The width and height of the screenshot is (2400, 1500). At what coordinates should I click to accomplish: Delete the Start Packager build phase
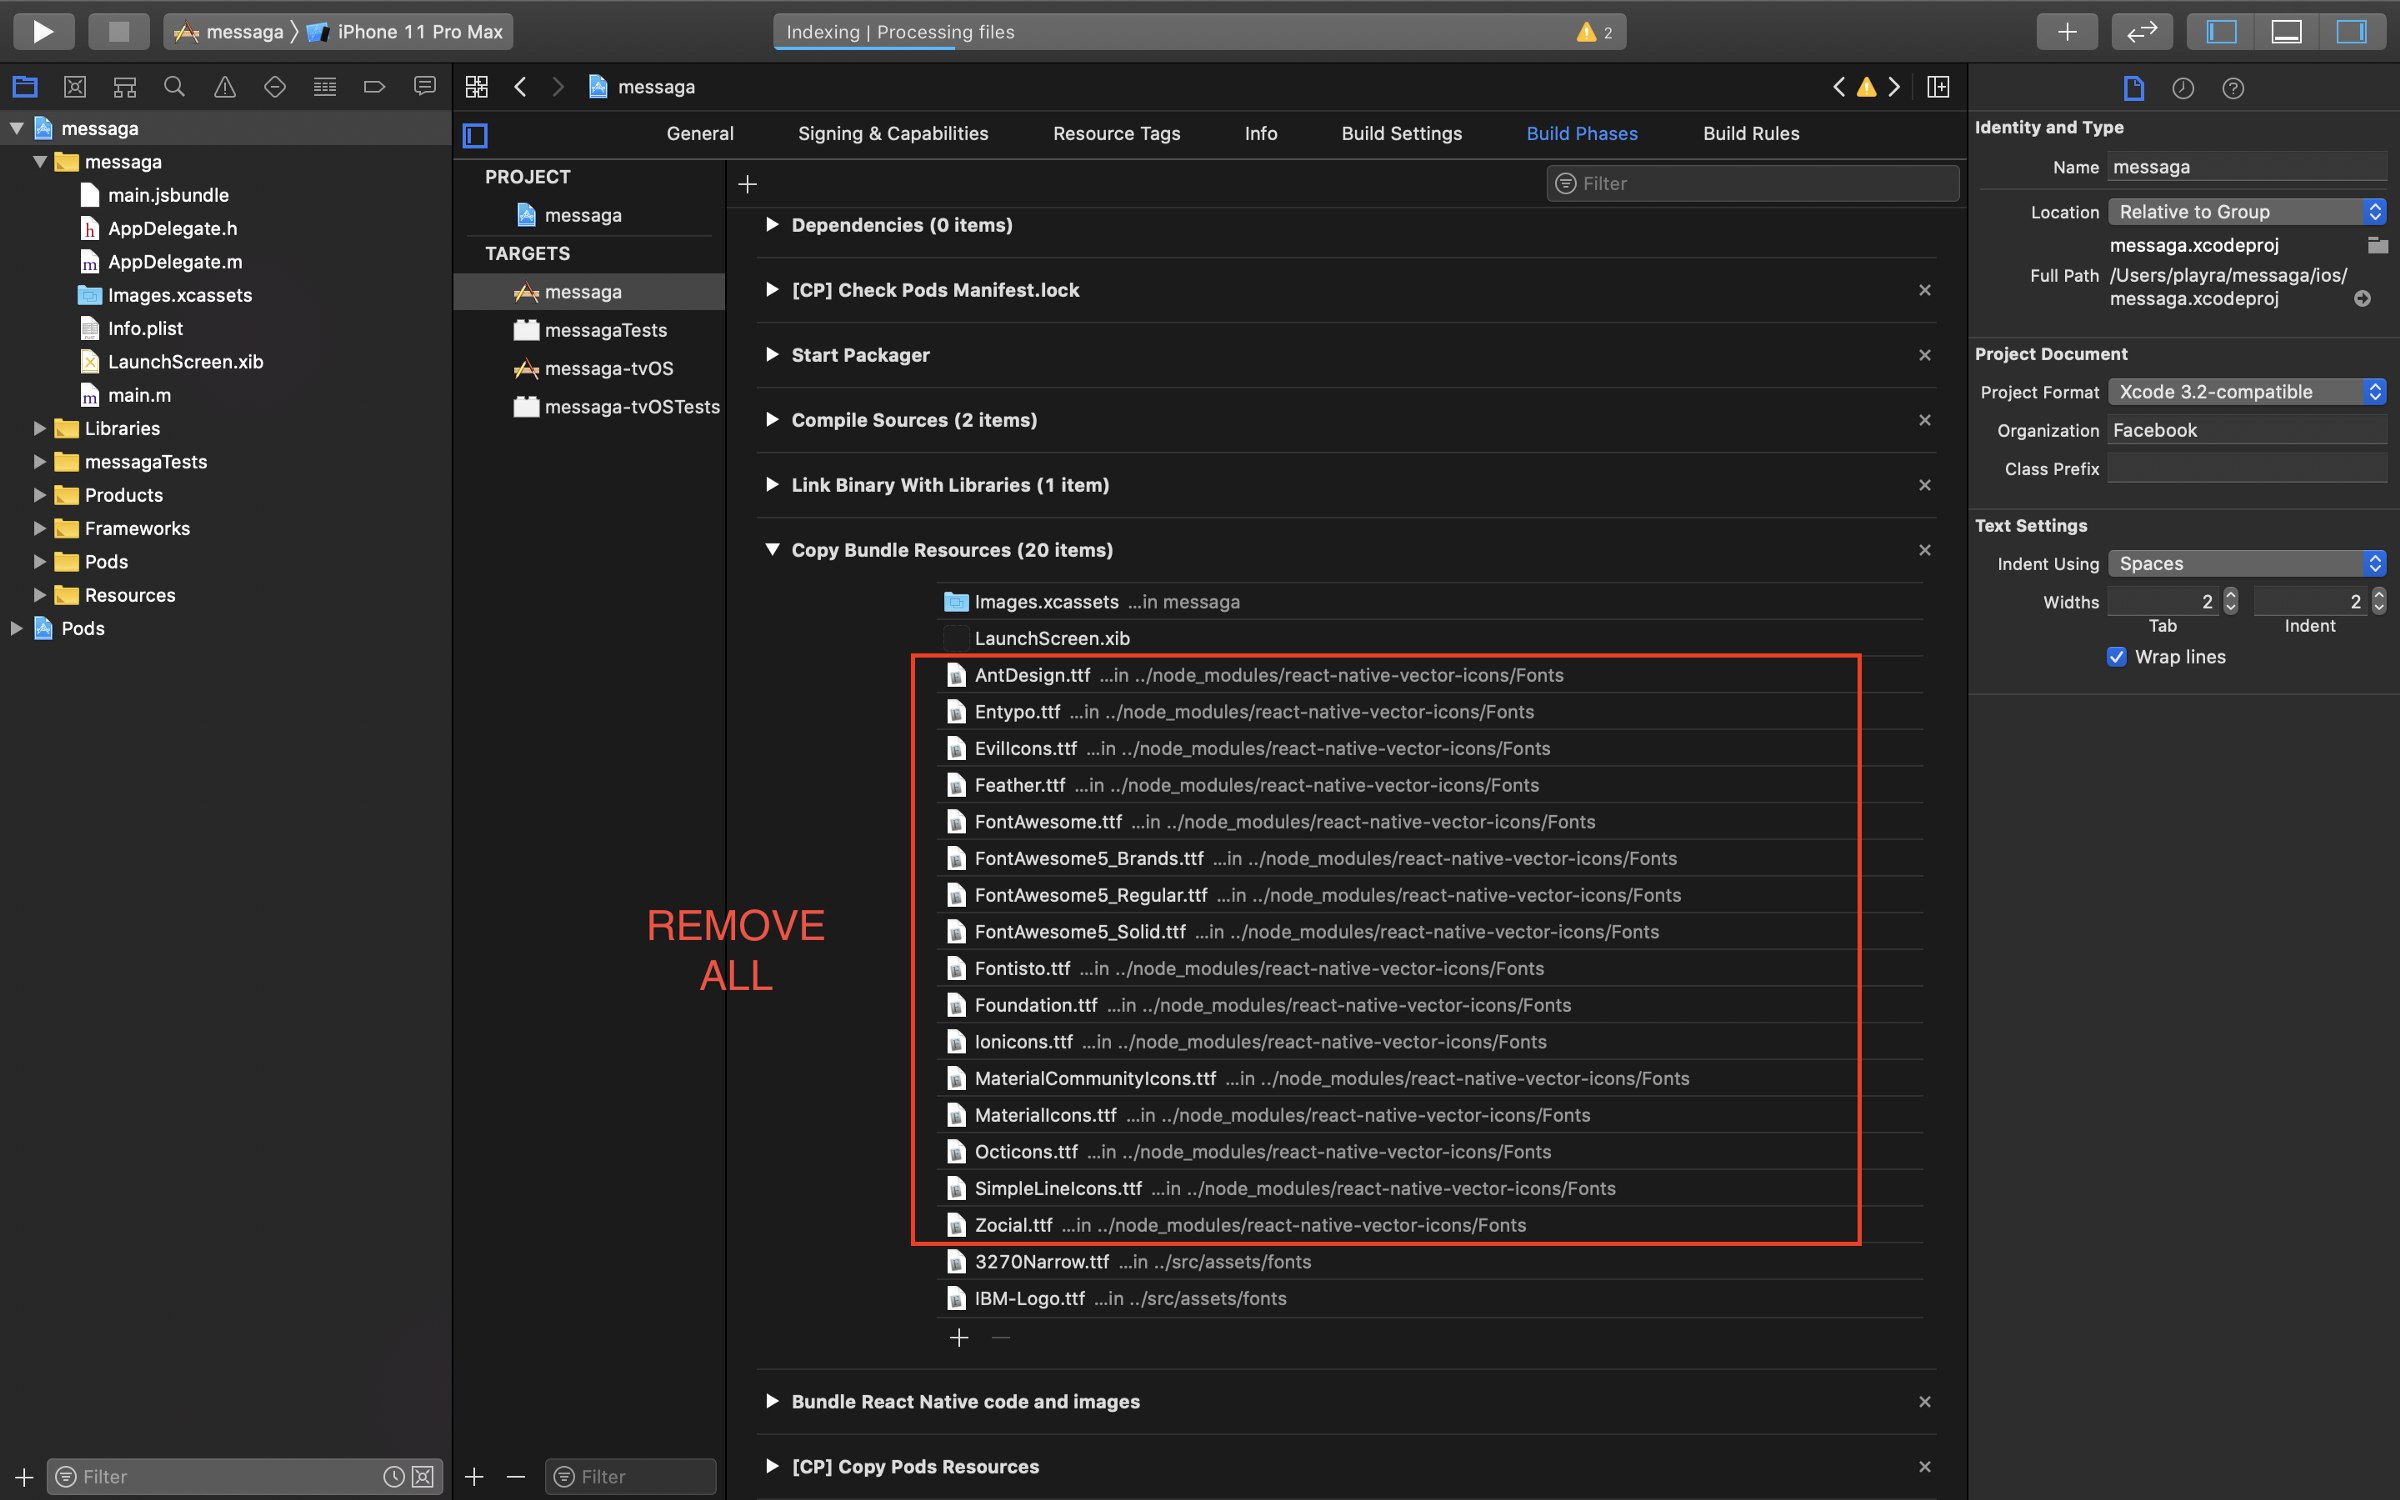pyautogui.click(x=1925, y=355)
